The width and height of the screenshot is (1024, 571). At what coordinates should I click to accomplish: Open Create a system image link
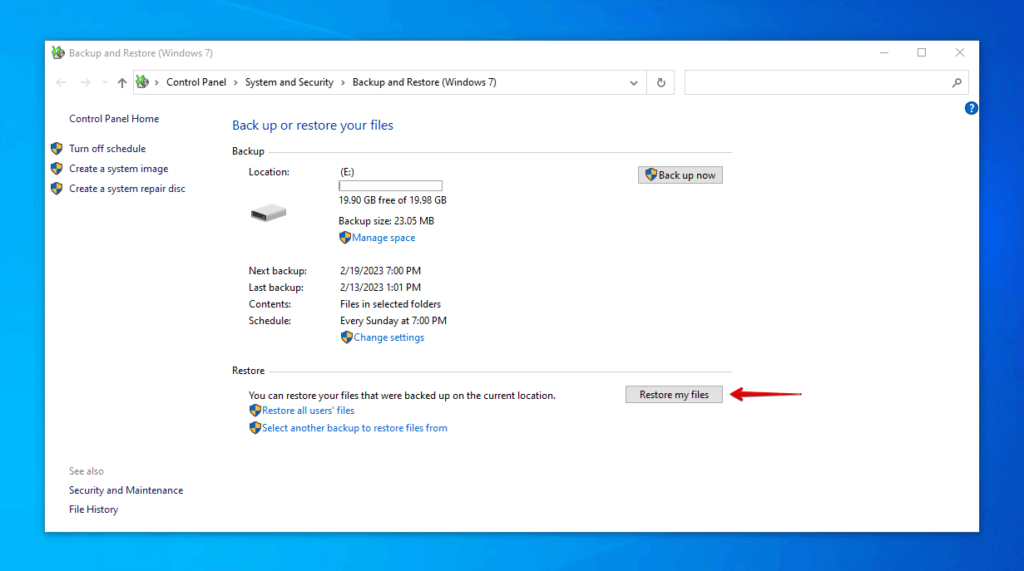tap(118, 169)
